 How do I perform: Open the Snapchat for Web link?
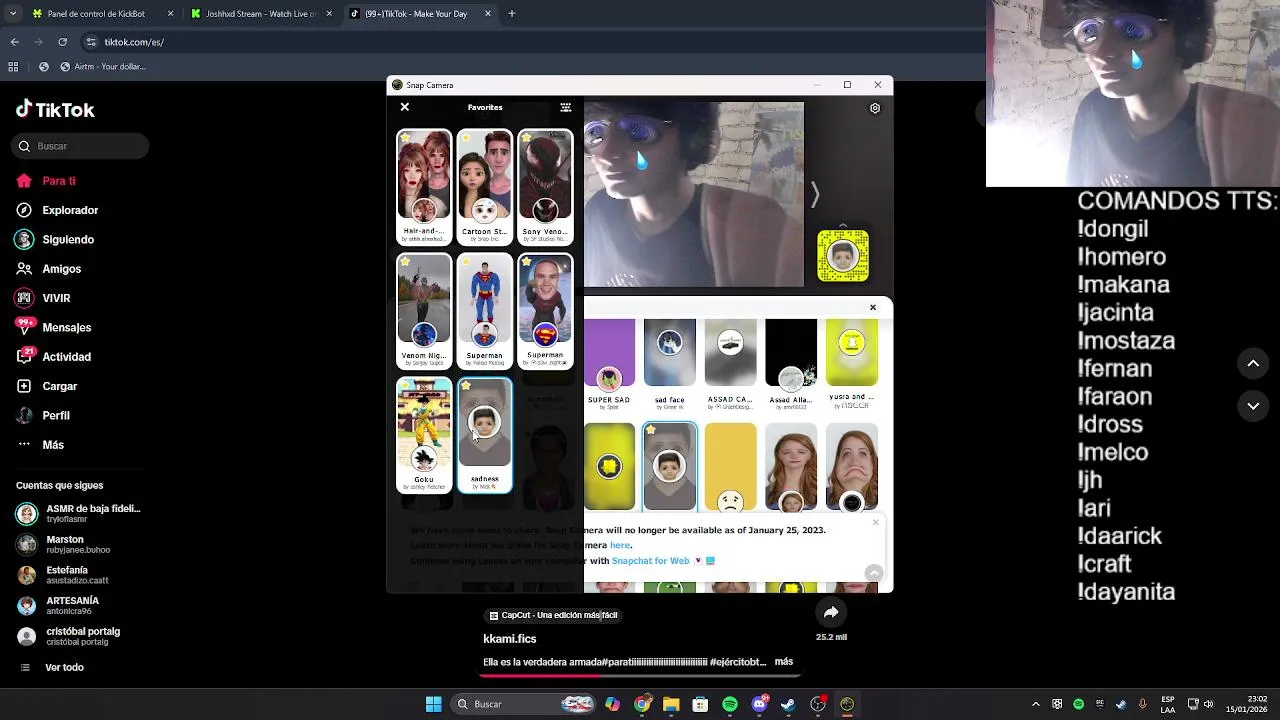[x=651, y=561]
